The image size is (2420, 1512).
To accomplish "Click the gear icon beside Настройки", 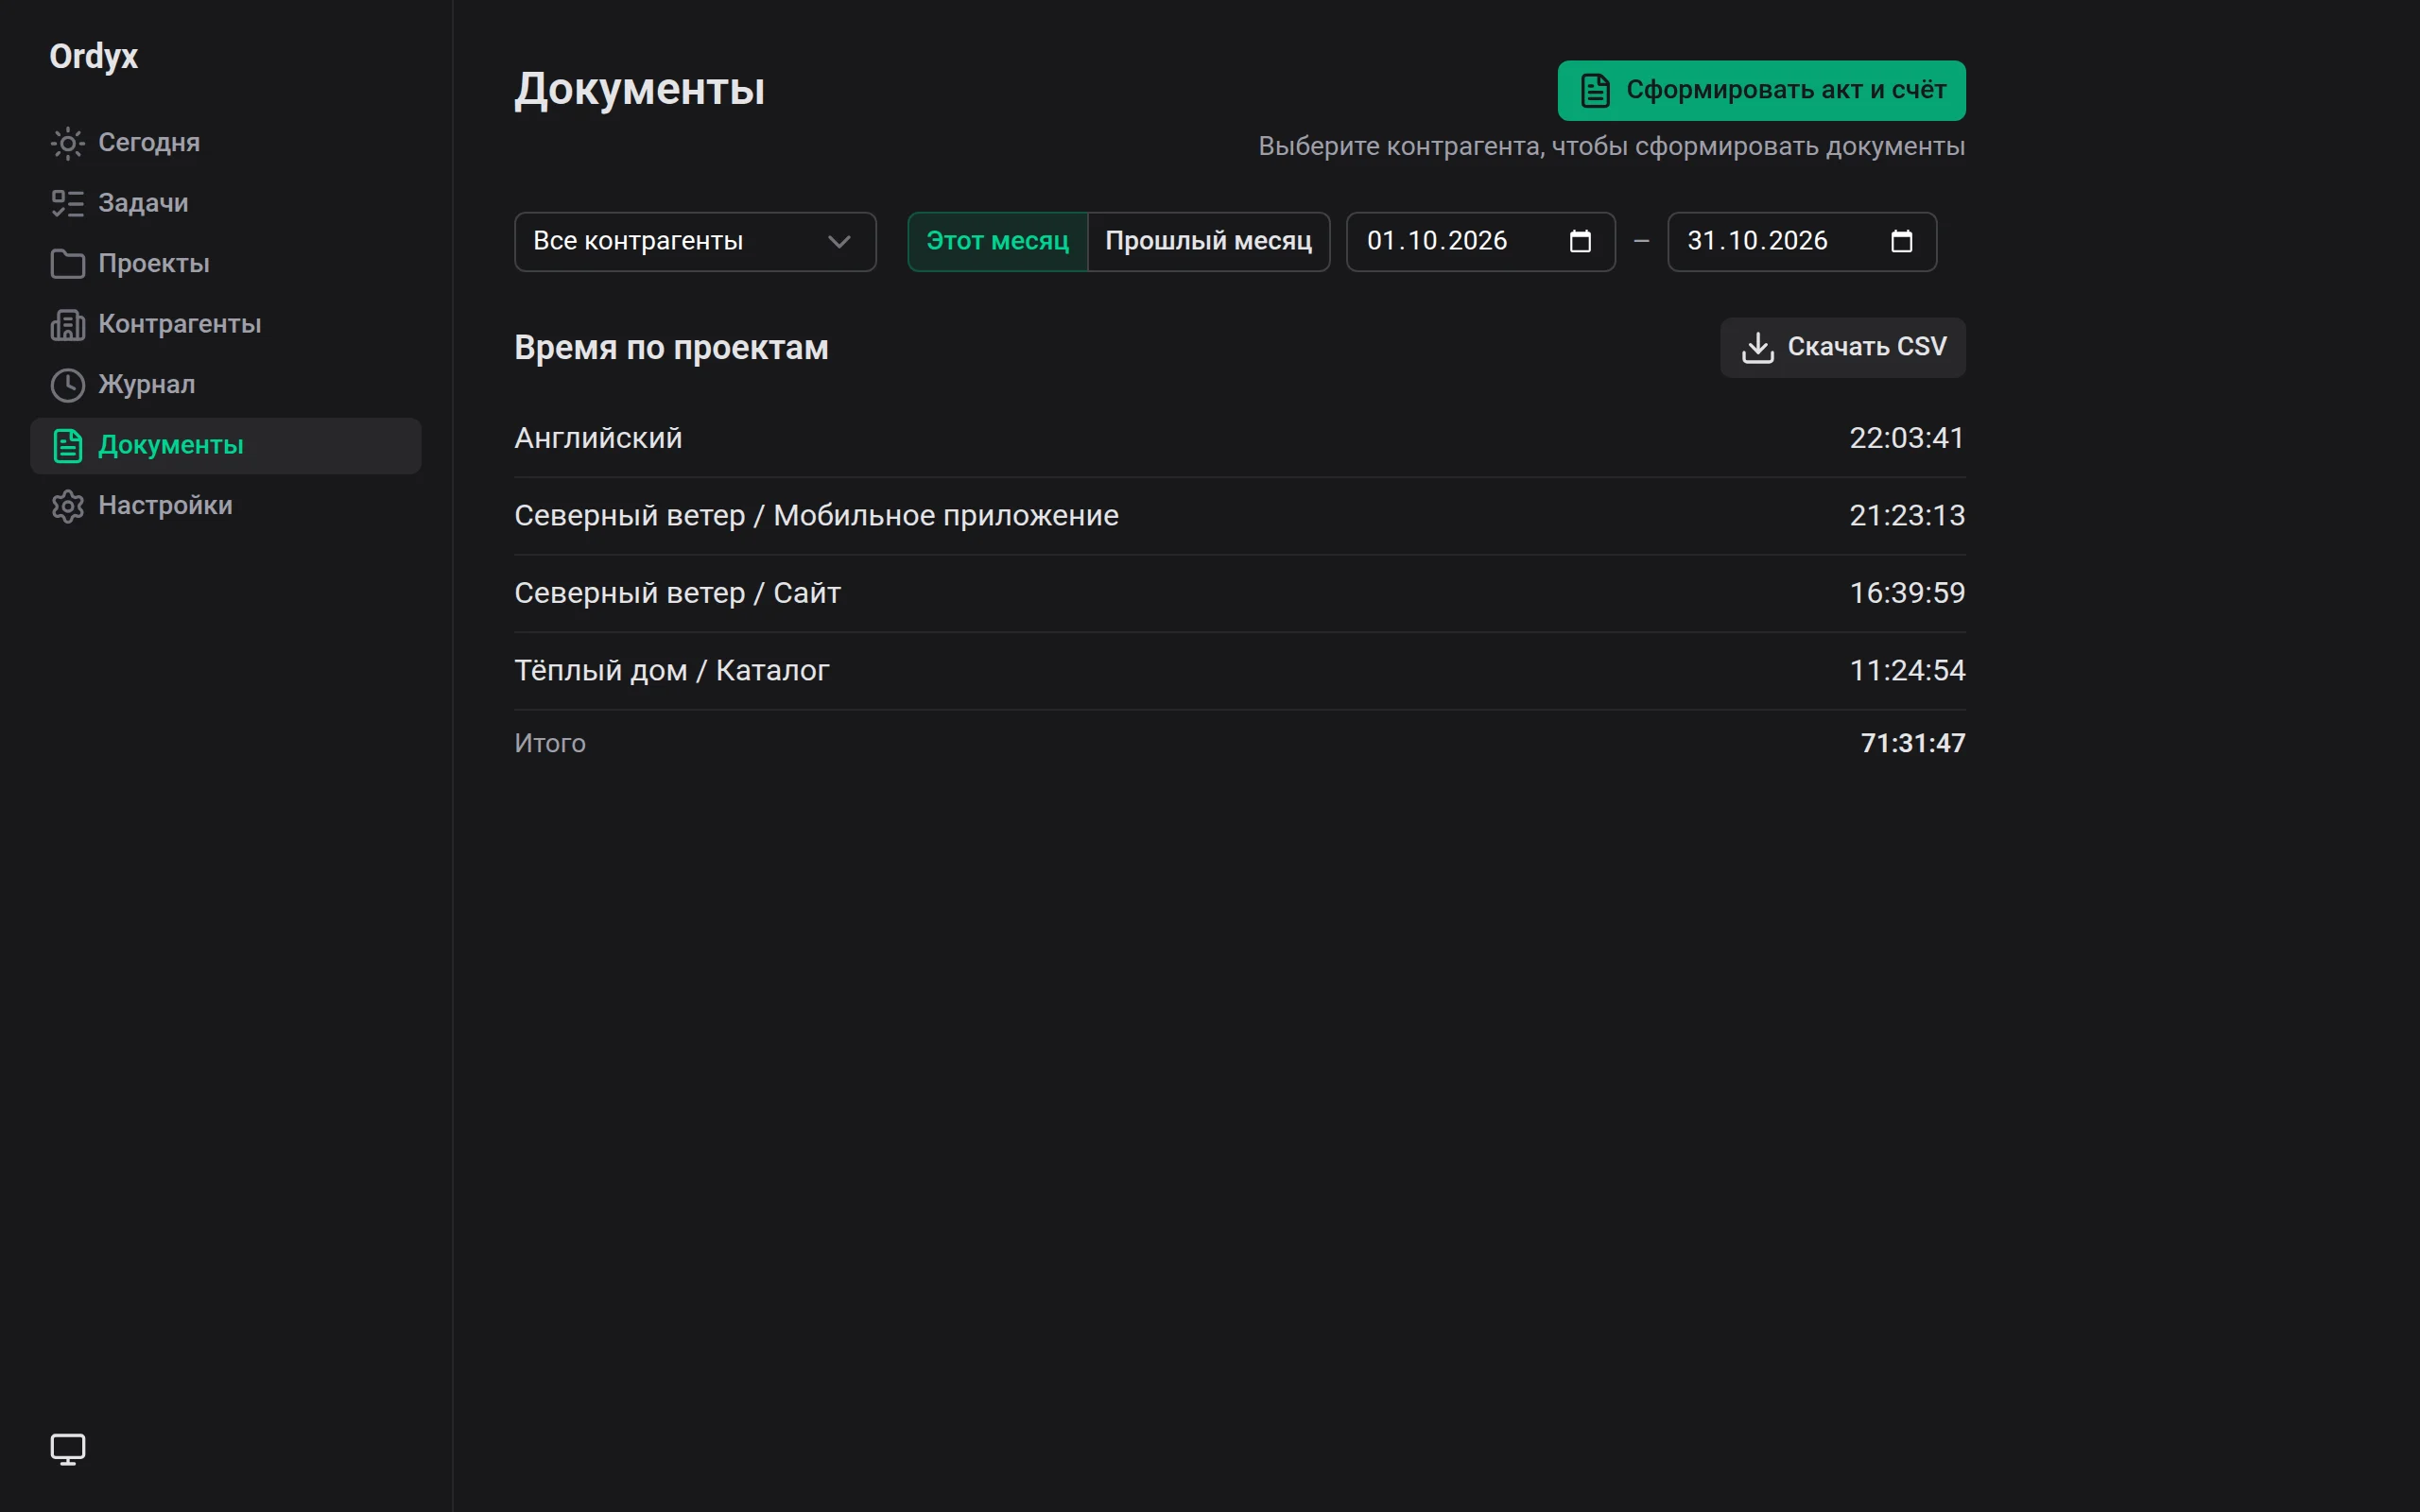I will click(x=68, y=506).
